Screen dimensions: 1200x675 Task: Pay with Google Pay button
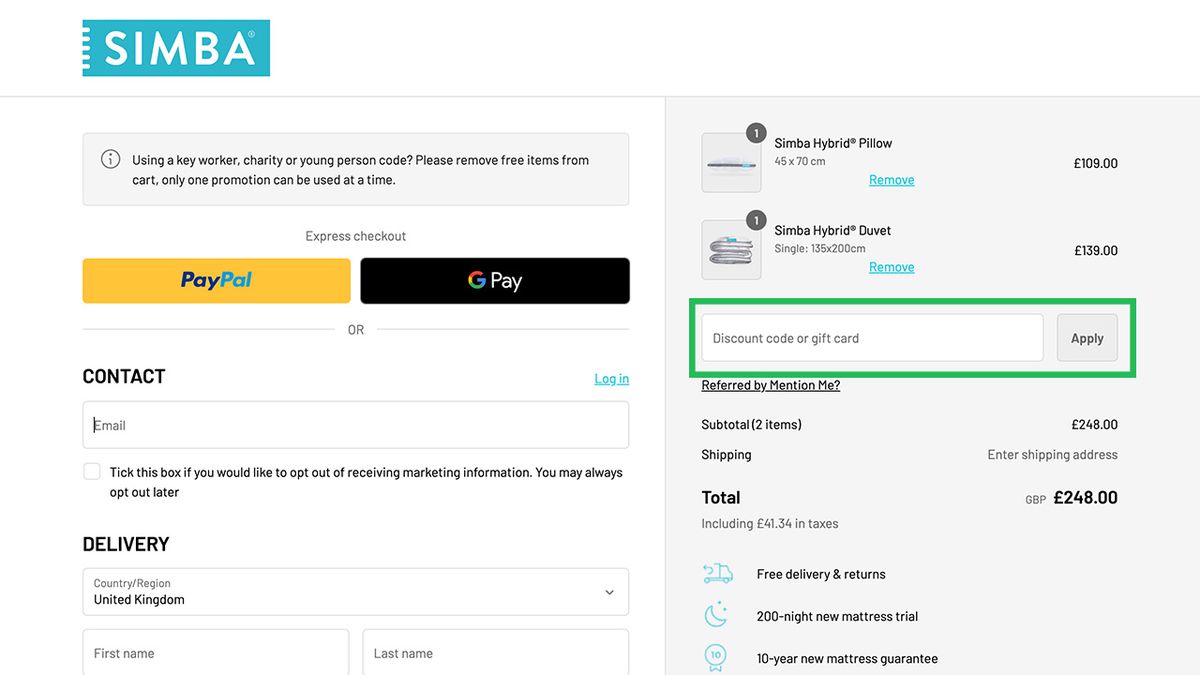pos(495,280)
